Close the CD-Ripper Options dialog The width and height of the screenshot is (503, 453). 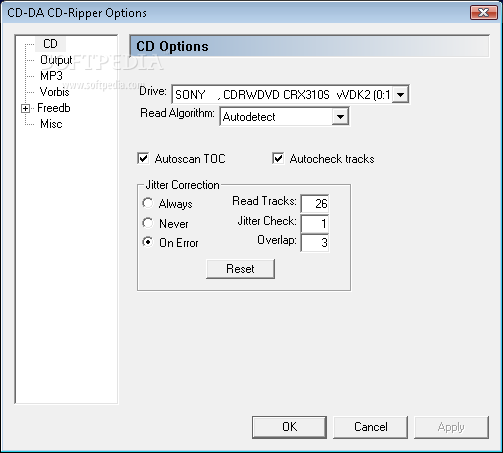click(x=483, y=13)
